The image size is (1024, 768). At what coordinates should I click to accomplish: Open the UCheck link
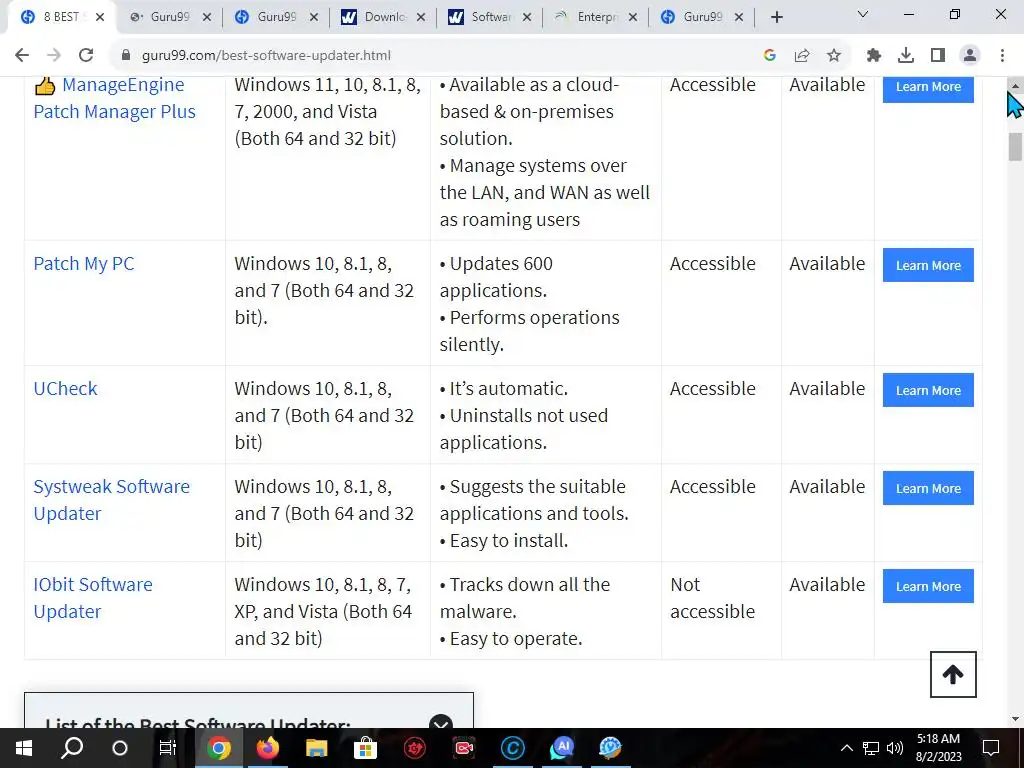[65, 389]
